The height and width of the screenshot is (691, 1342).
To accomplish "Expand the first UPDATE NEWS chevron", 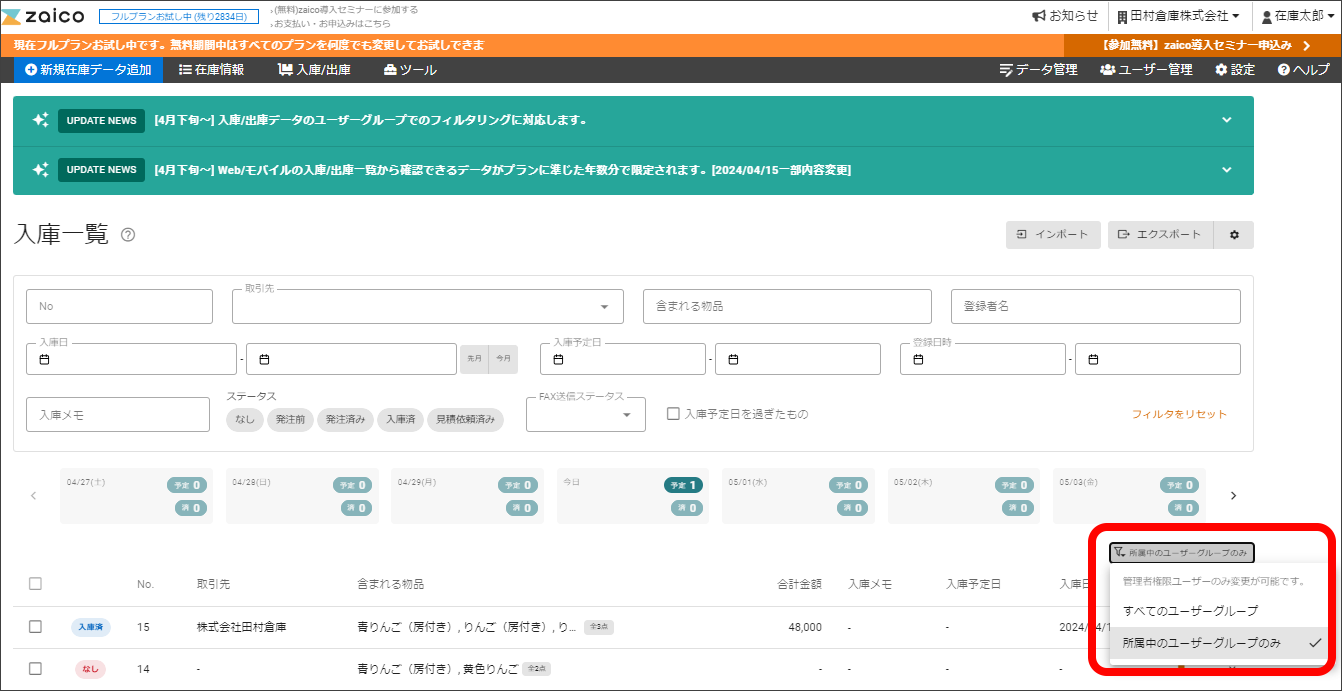I will [x=1227, y=120].
